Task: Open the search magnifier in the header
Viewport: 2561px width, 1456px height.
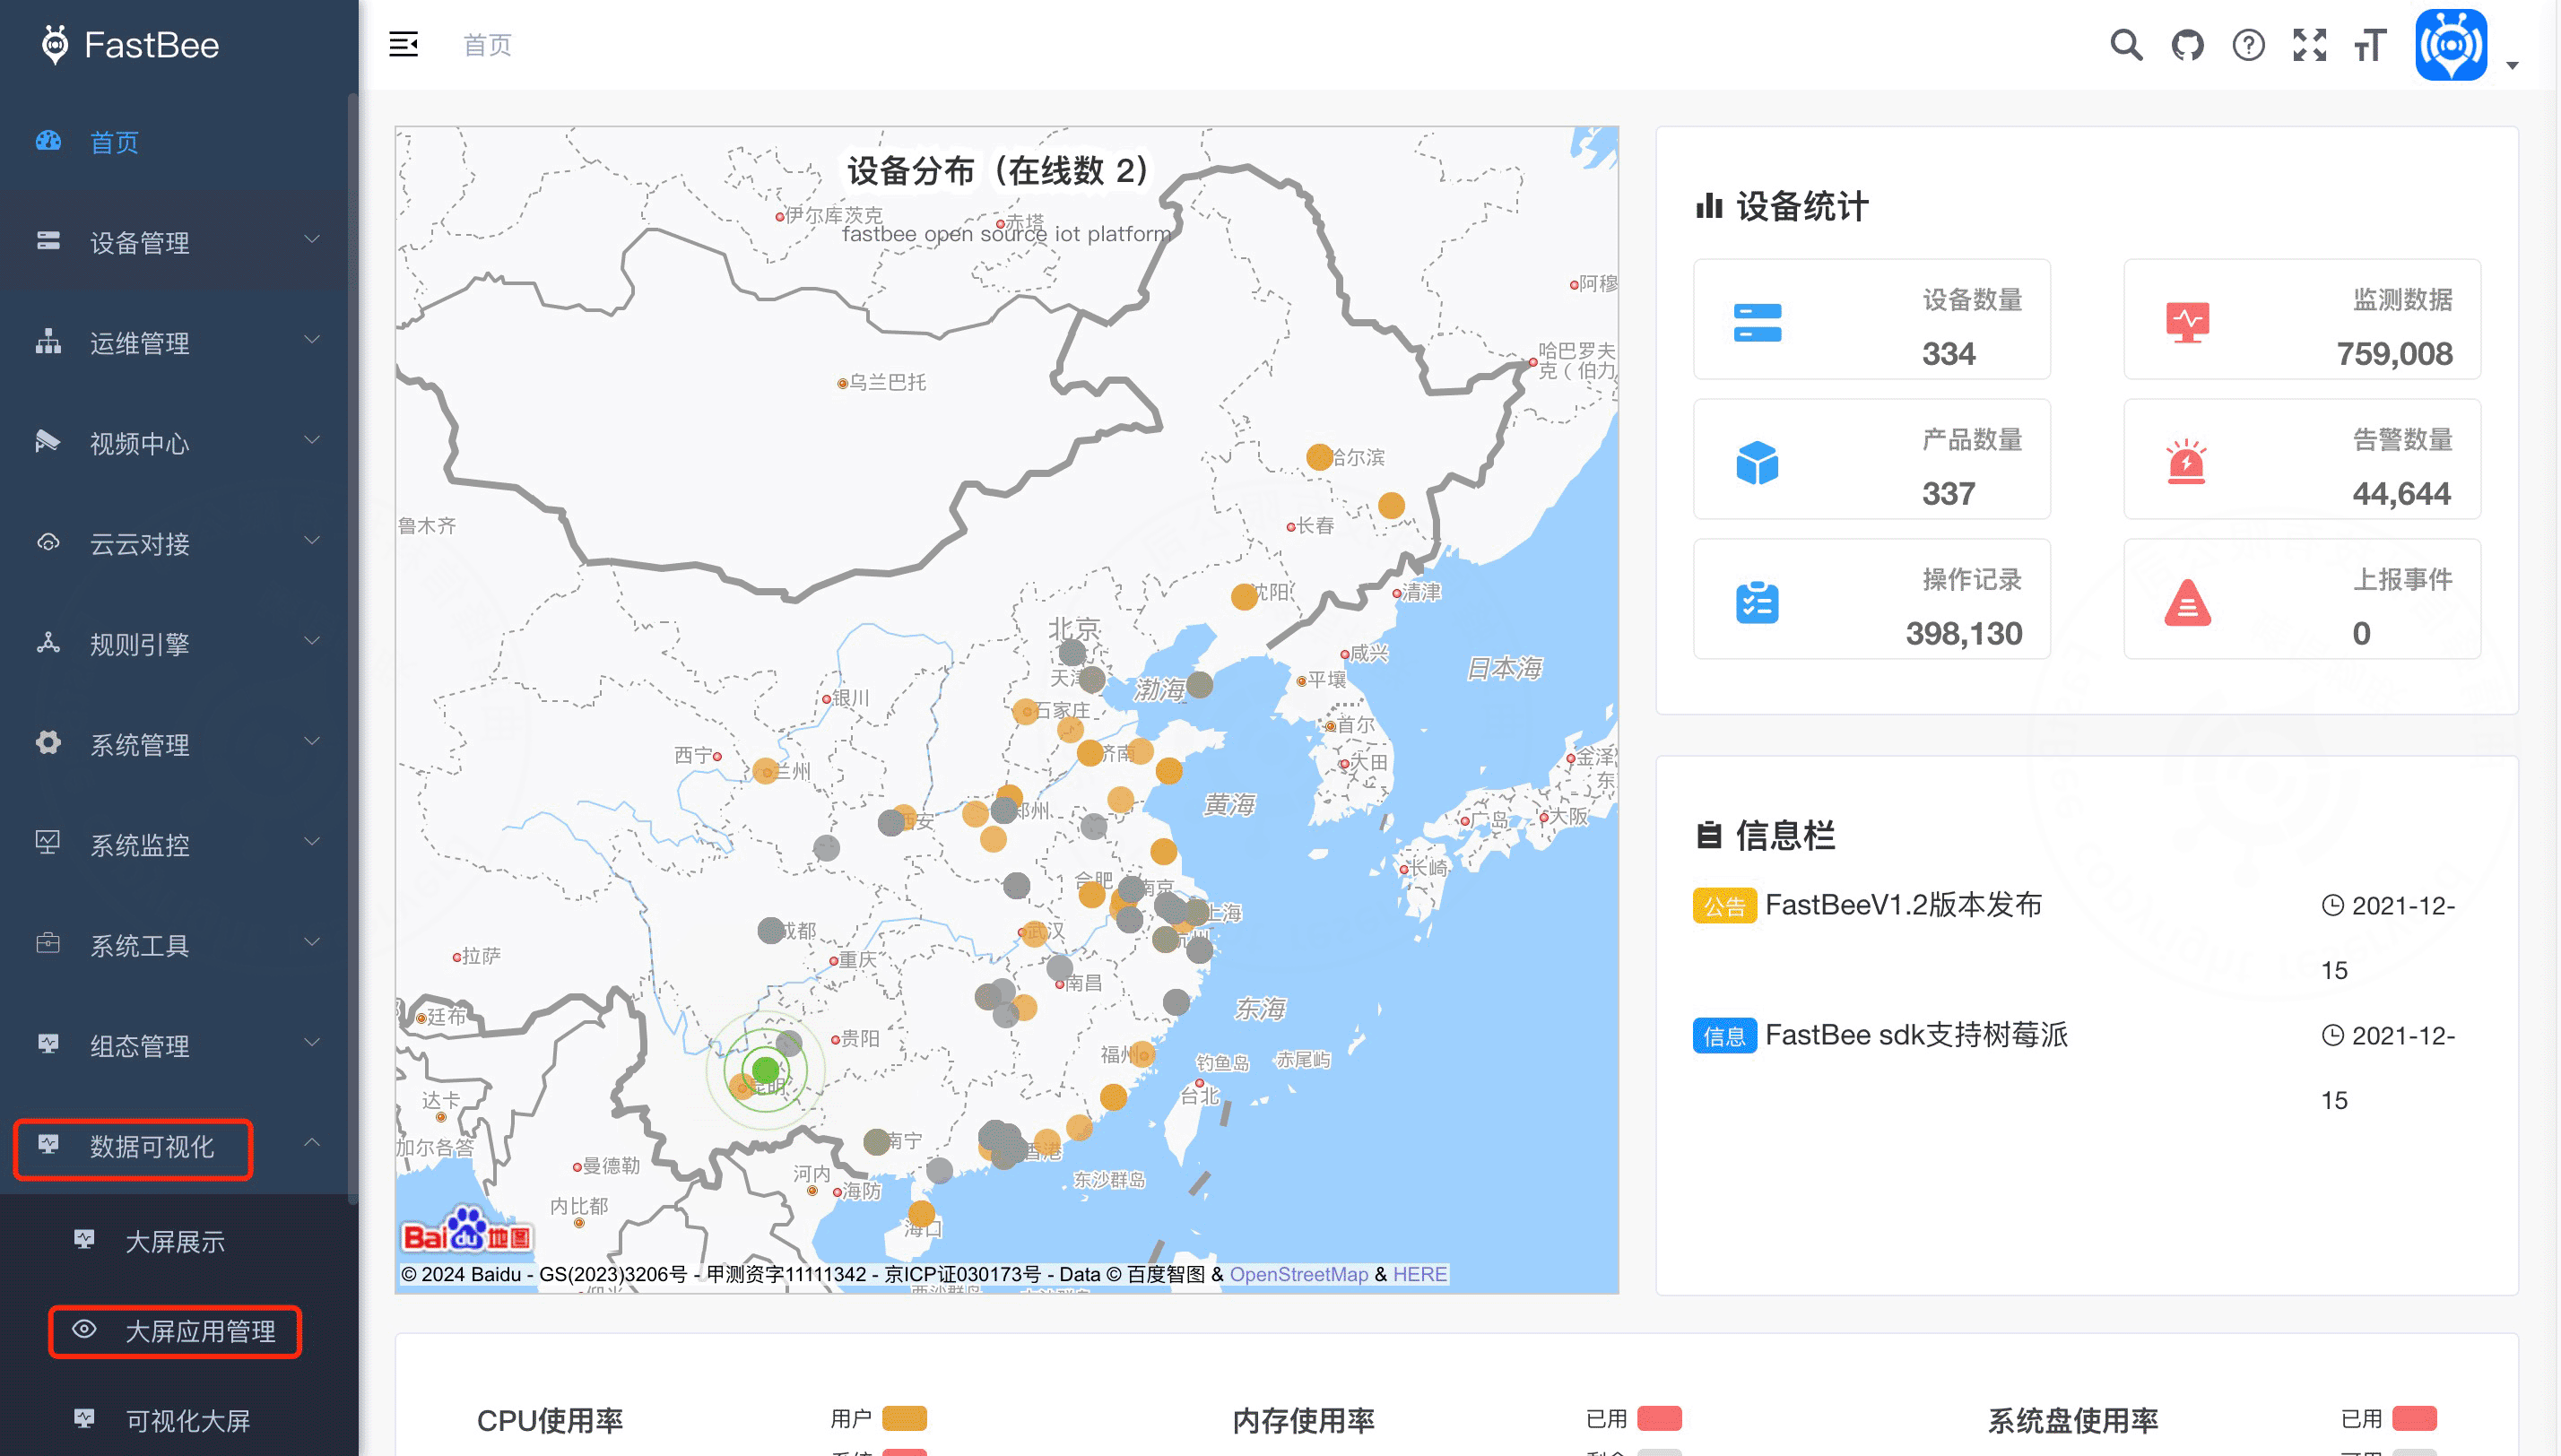Action: click(2126, 45)
